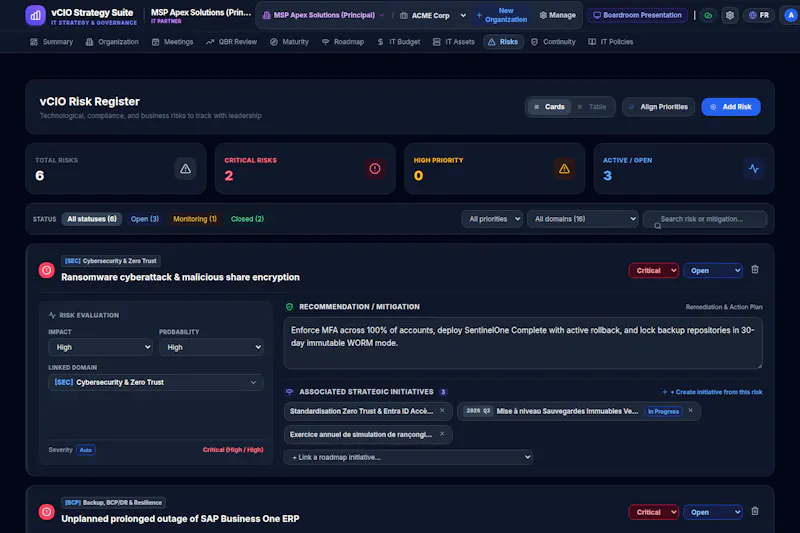This screenshot has height=533, width=800.
Task: Open the QBR Review tab
Action: pyautogui.click(x=232, y=42)
